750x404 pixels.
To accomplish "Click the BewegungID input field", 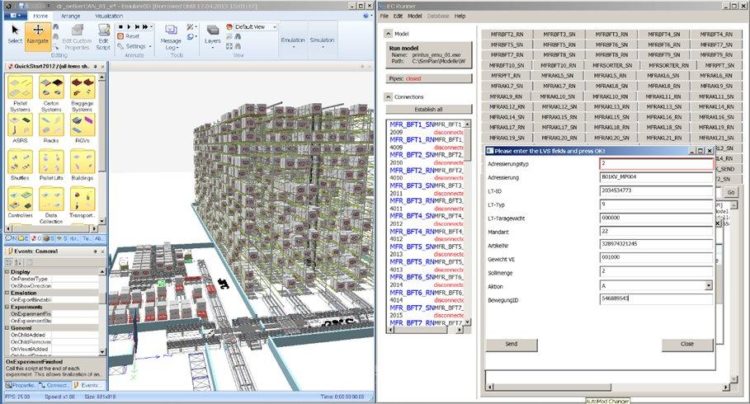I will tap(656, 299).
